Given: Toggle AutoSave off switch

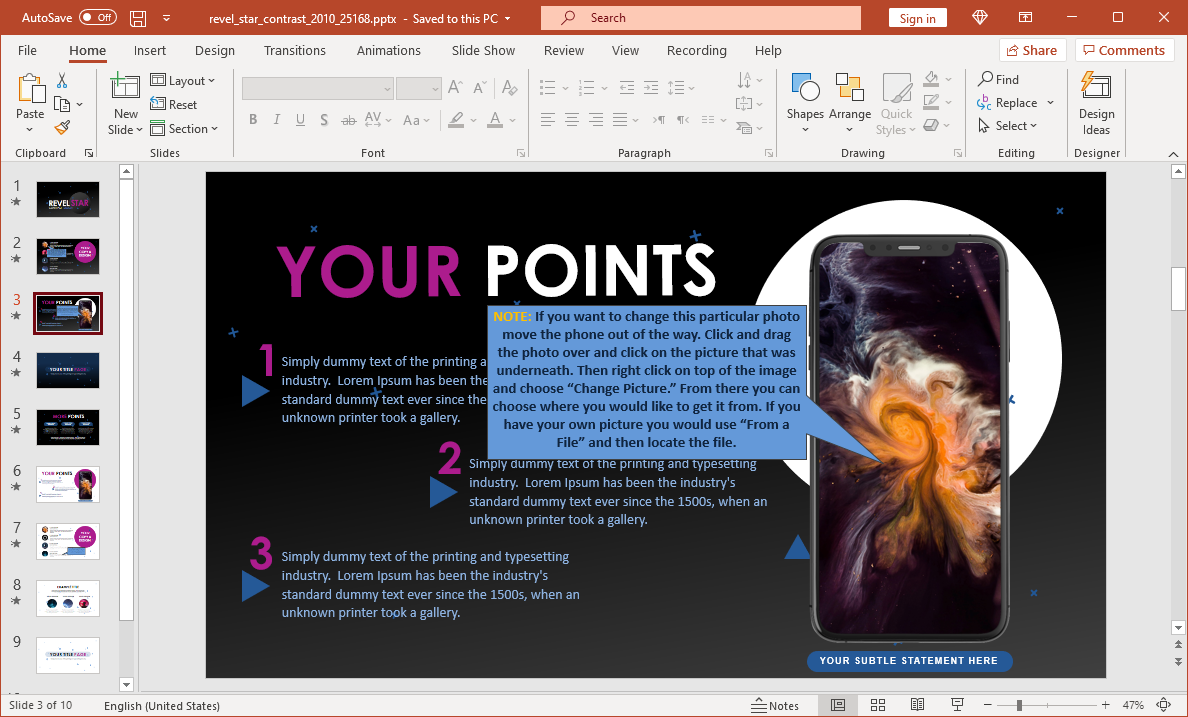Looking at the screenshot, I should (97, 18).
